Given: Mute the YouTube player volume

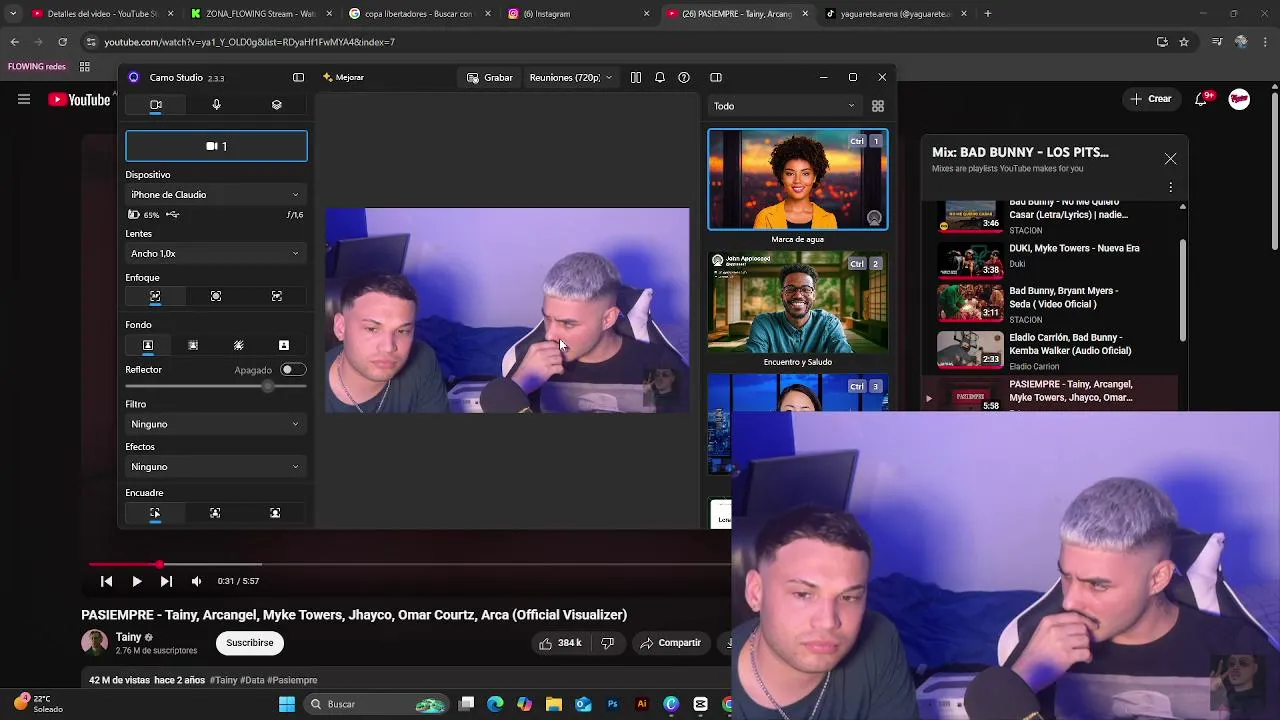Looking at the screenshot, I should click(x=196, y=581).
